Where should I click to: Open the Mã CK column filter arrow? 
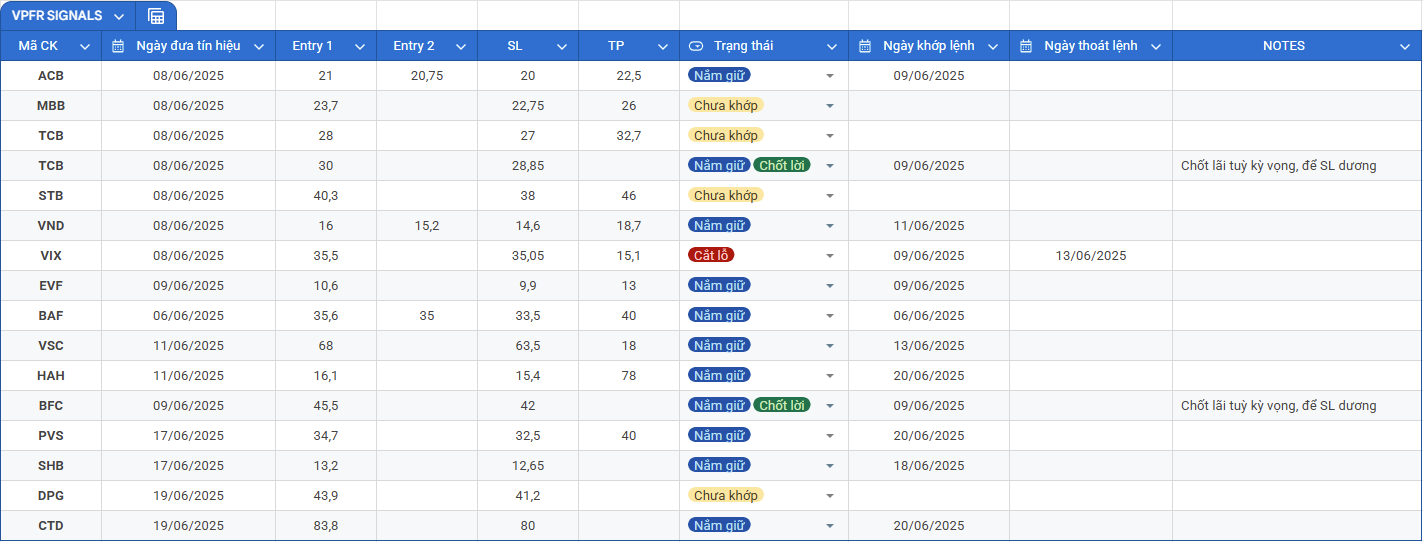click(85, 46)
